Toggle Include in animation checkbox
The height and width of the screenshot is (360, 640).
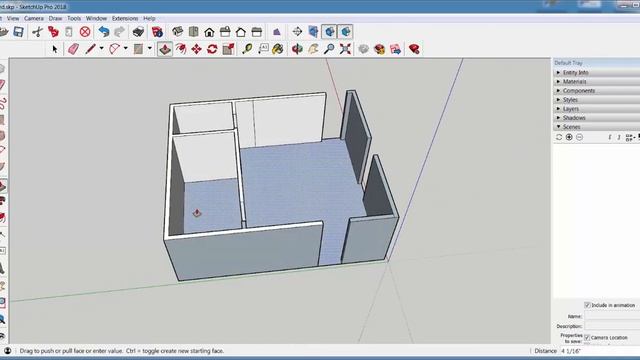[587, 305]
